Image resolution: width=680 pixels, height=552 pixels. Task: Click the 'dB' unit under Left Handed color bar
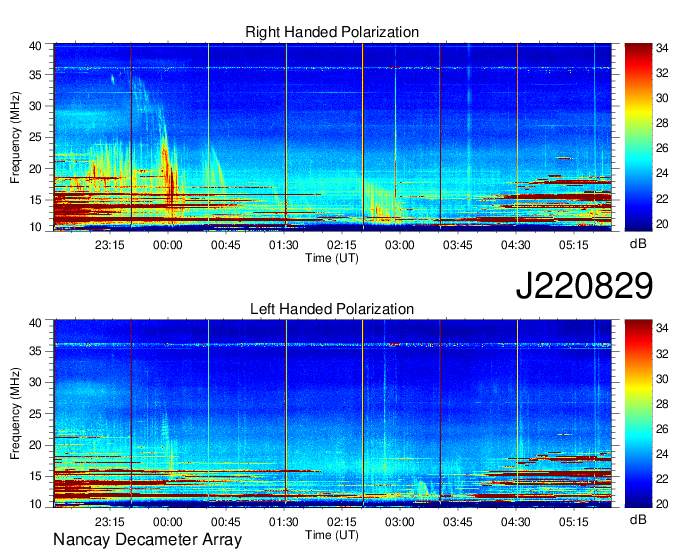(638, 519)
